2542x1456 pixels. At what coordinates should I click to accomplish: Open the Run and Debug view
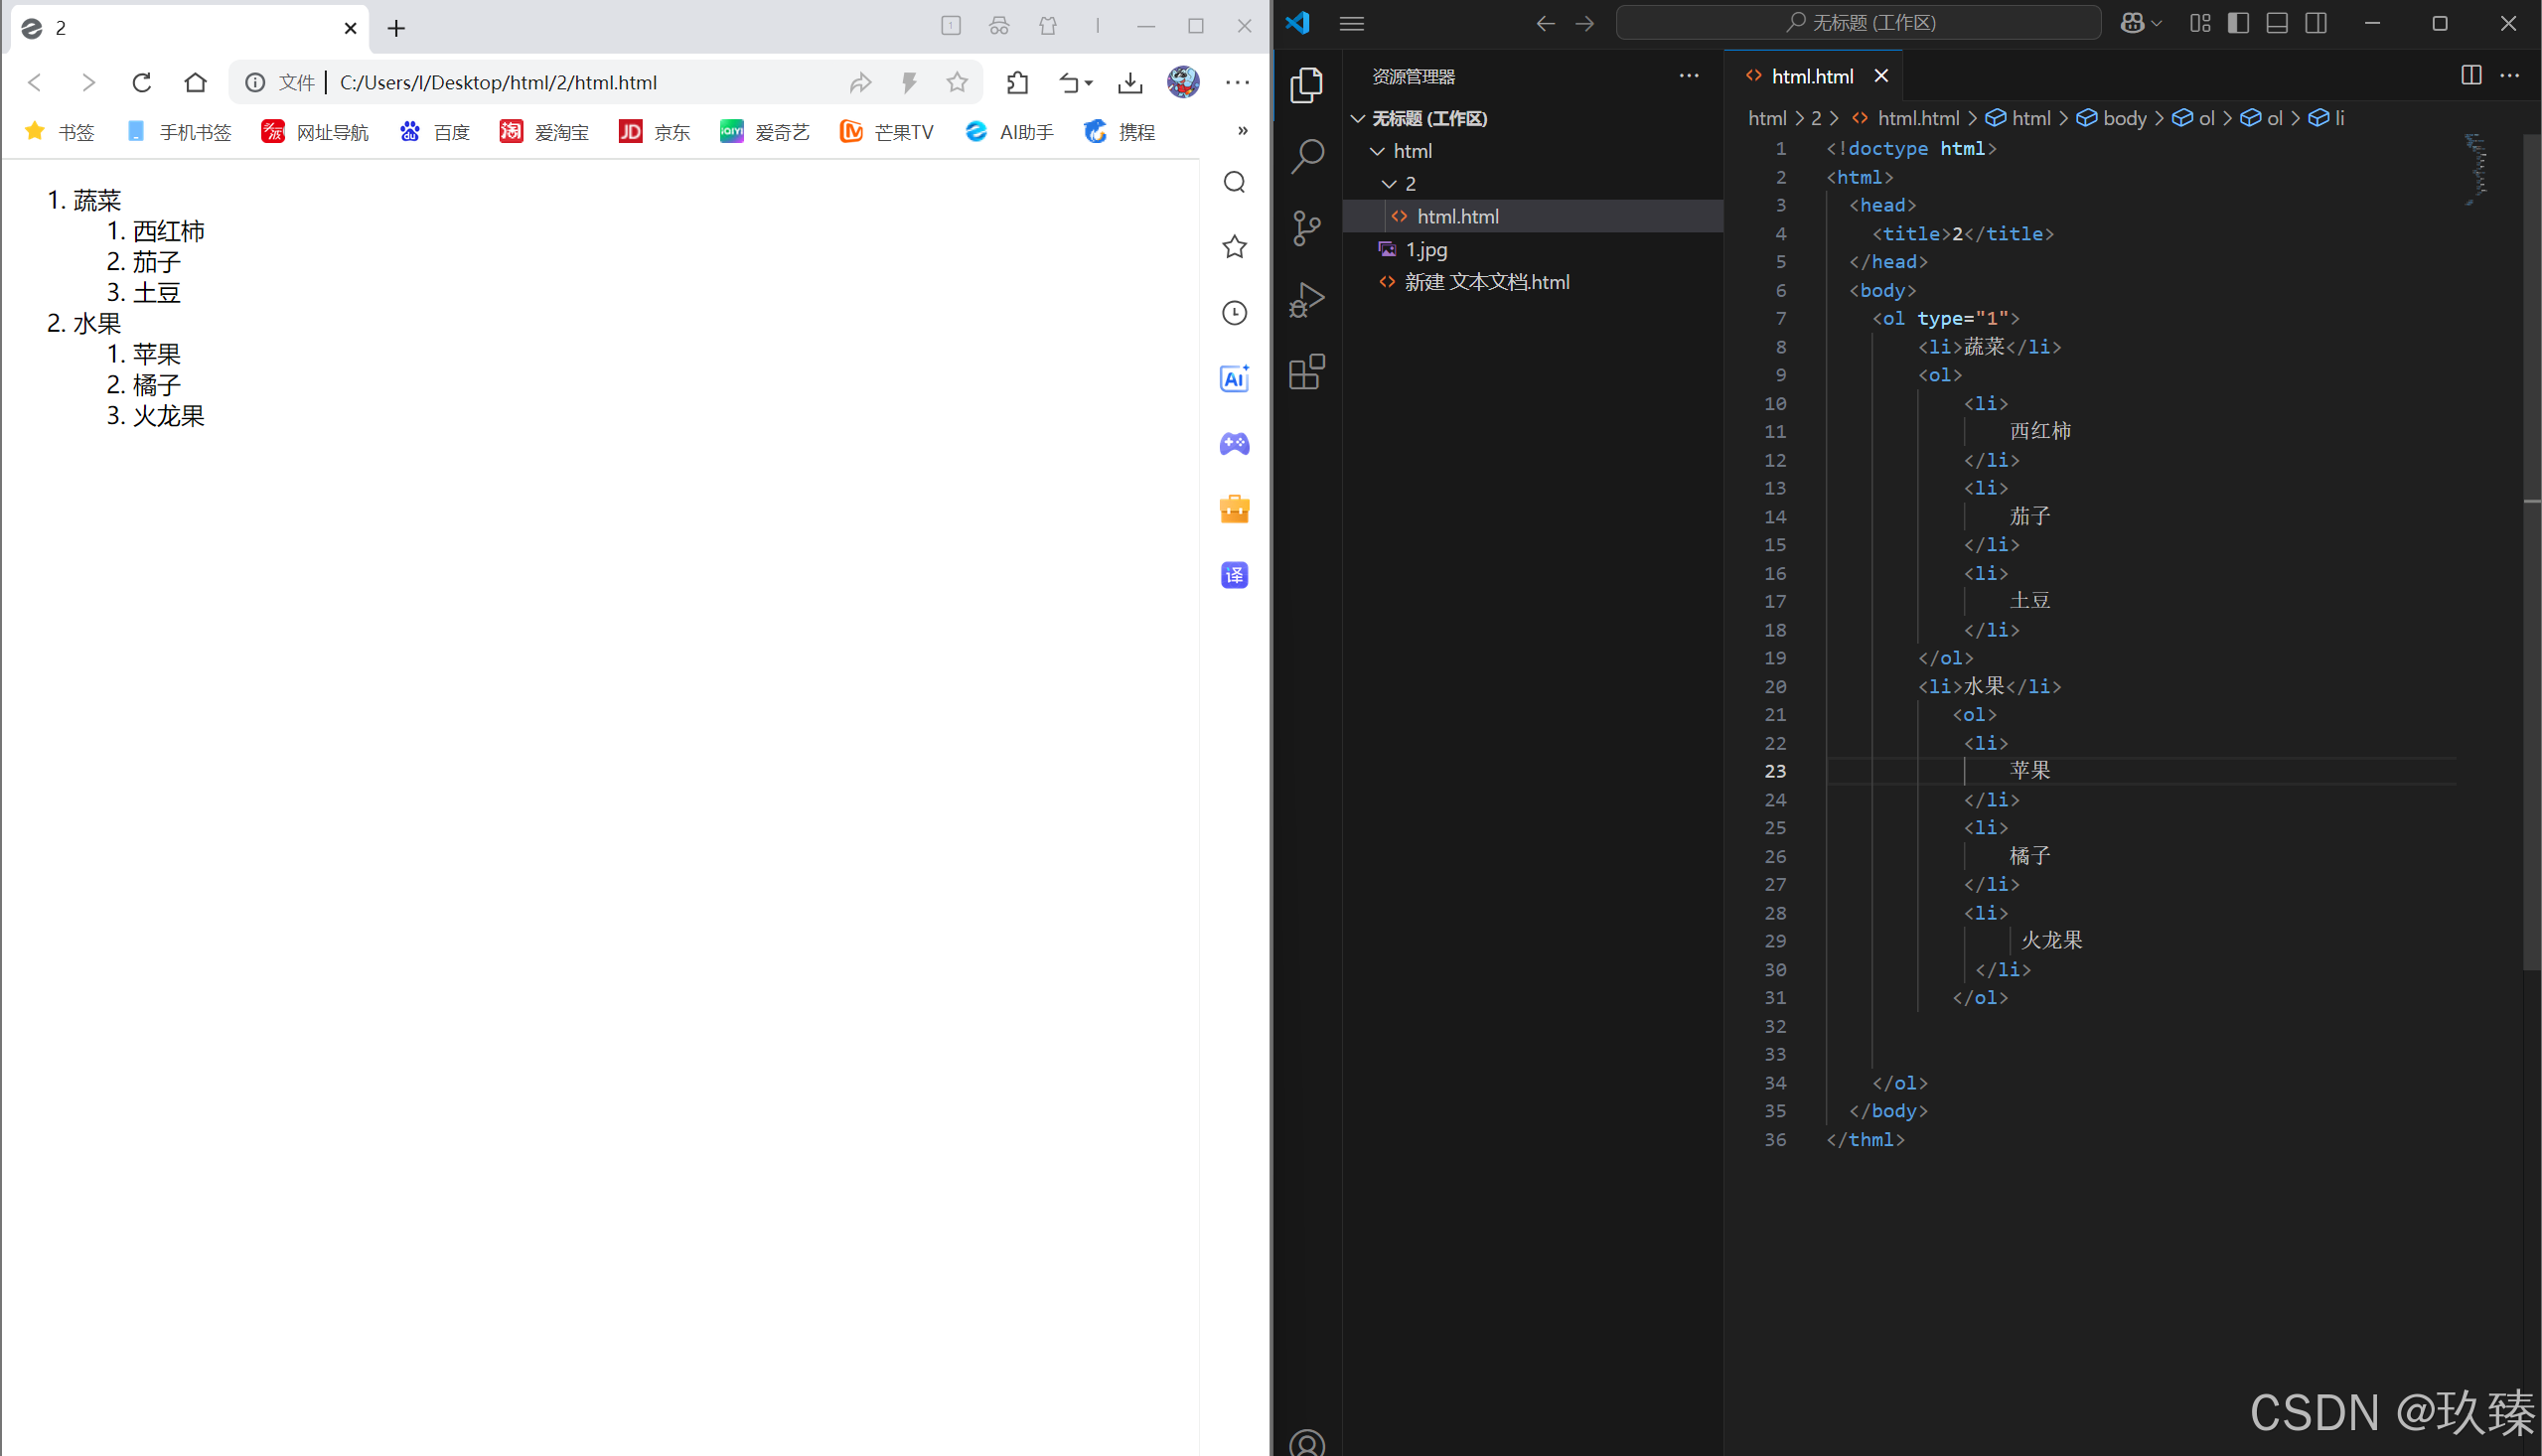(1307, 300)
